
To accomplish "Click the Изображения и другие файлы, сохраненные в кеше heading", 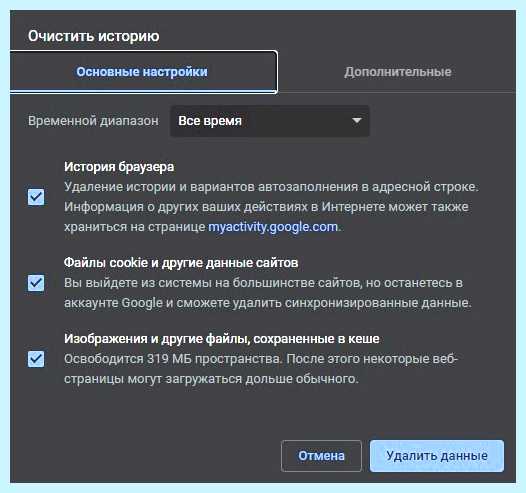I will pyautogui.click(x=222, y=339).
